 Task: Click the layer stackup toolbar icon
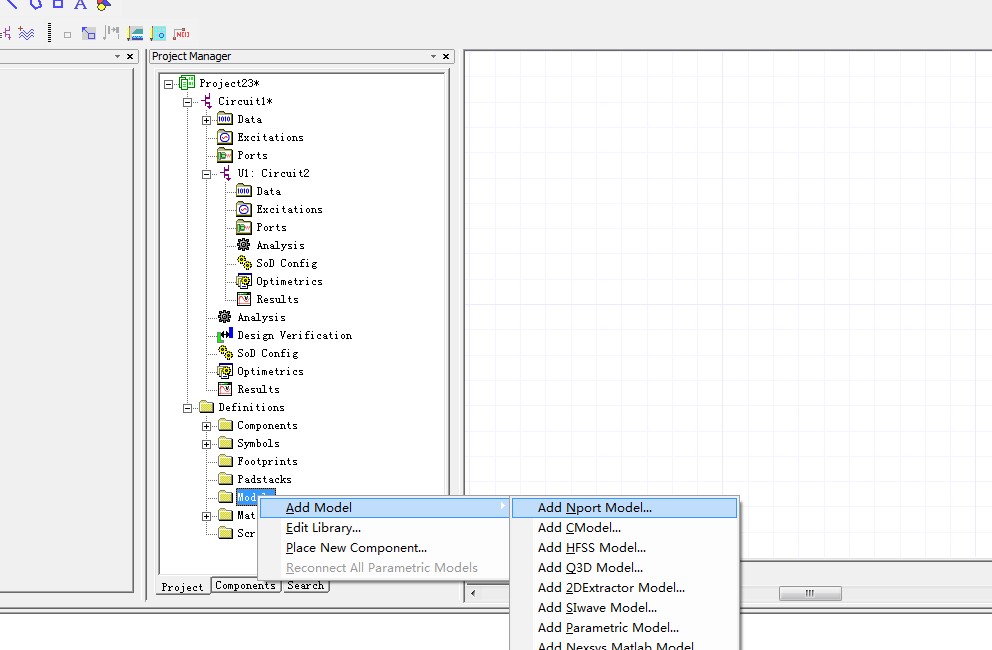click(x=135, y=33)
